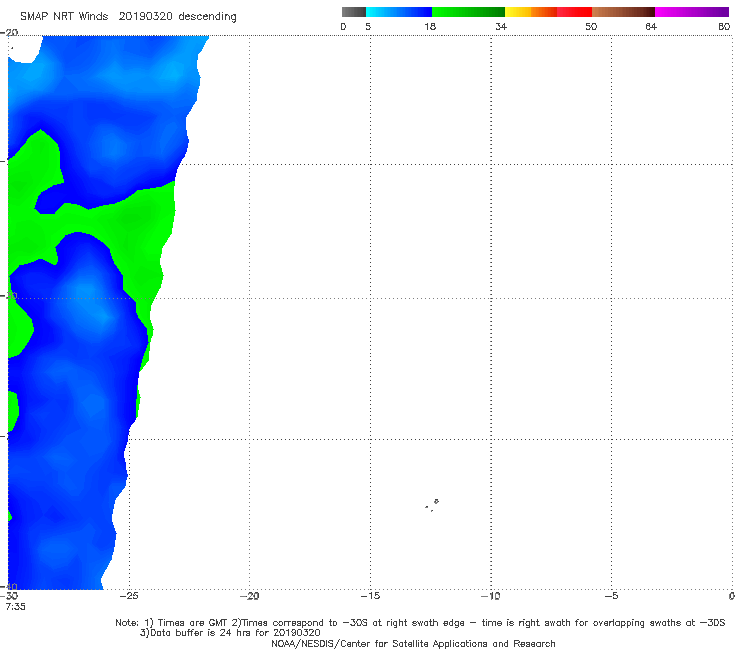Click the gray segment of the color bar
Image resolution: width=740 pixels, height=650 pixels.
[x=354, y=12]
